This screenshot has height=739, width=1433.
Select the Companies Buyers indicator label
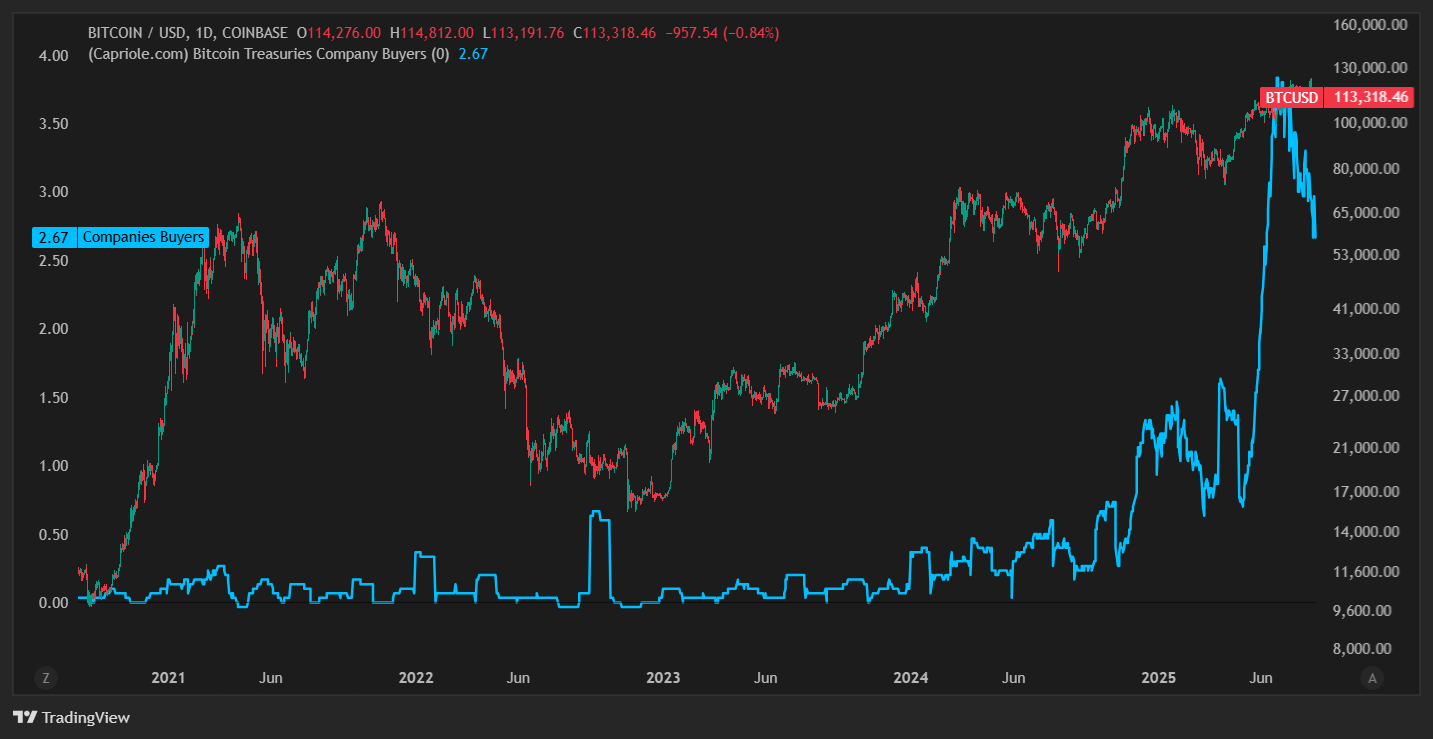(143, 237)
